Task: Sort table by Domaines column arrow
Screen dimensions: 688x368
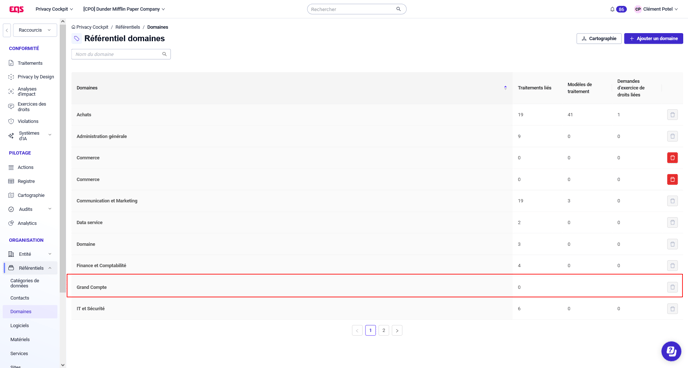Action: 505,88
